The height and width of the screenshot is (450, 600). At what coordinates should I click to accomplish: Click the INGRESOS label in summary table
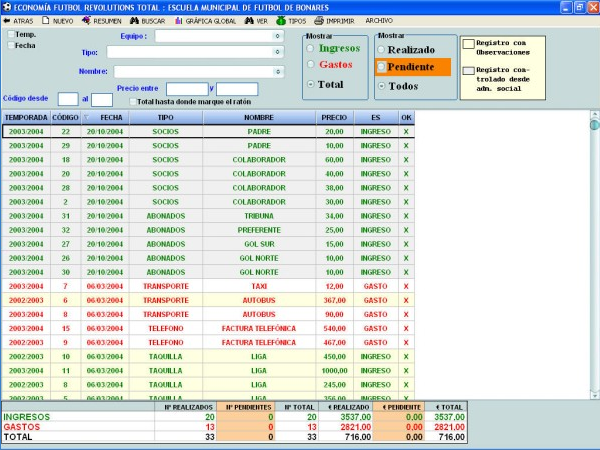click(26, 417)
